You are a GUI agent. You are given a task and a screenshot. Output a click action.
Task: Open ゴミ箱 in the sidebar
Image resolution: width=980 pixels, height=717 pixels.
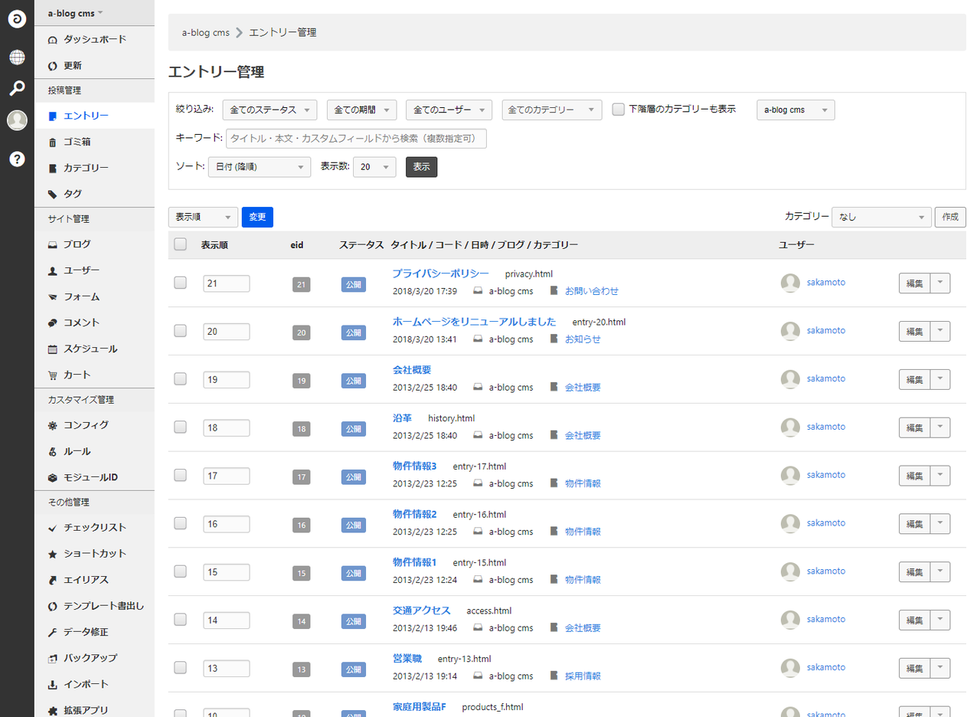(x=78, y=142)
